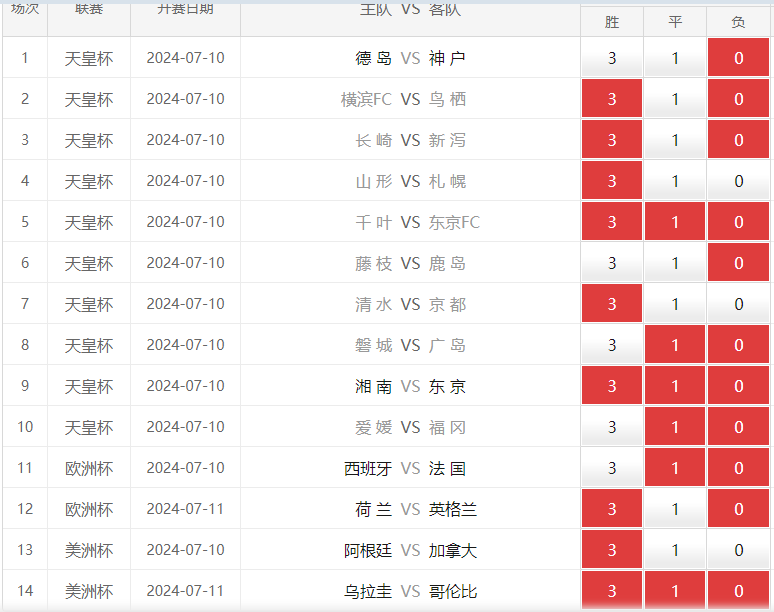
Task: Deselect win option 3 for 阿根廷 VS 加拿大
Action: 612,550
